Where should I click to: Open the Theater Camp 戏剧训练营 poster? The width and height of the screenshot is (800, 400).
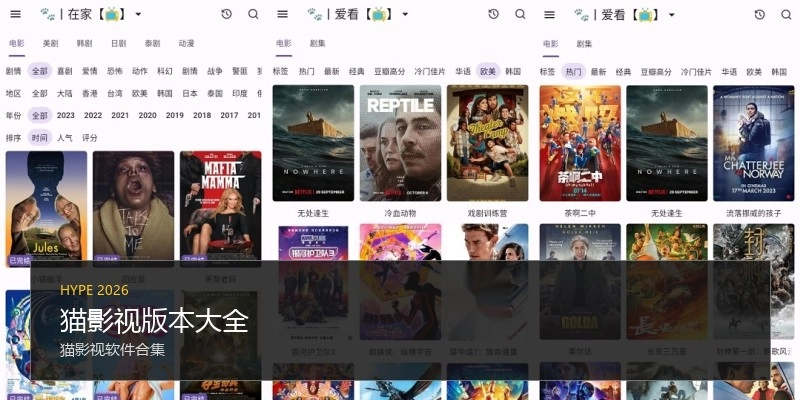(488, 143)
